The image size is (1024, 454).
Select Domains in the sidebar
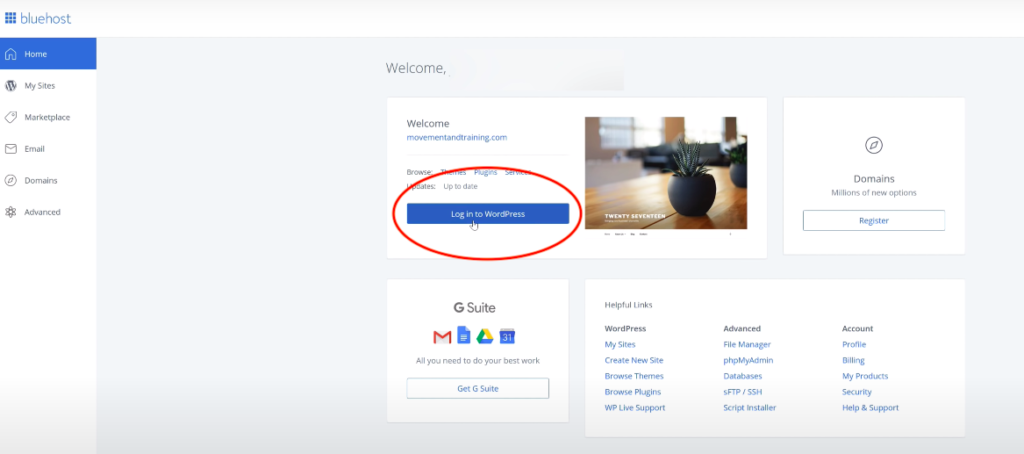tap(48, 180)
